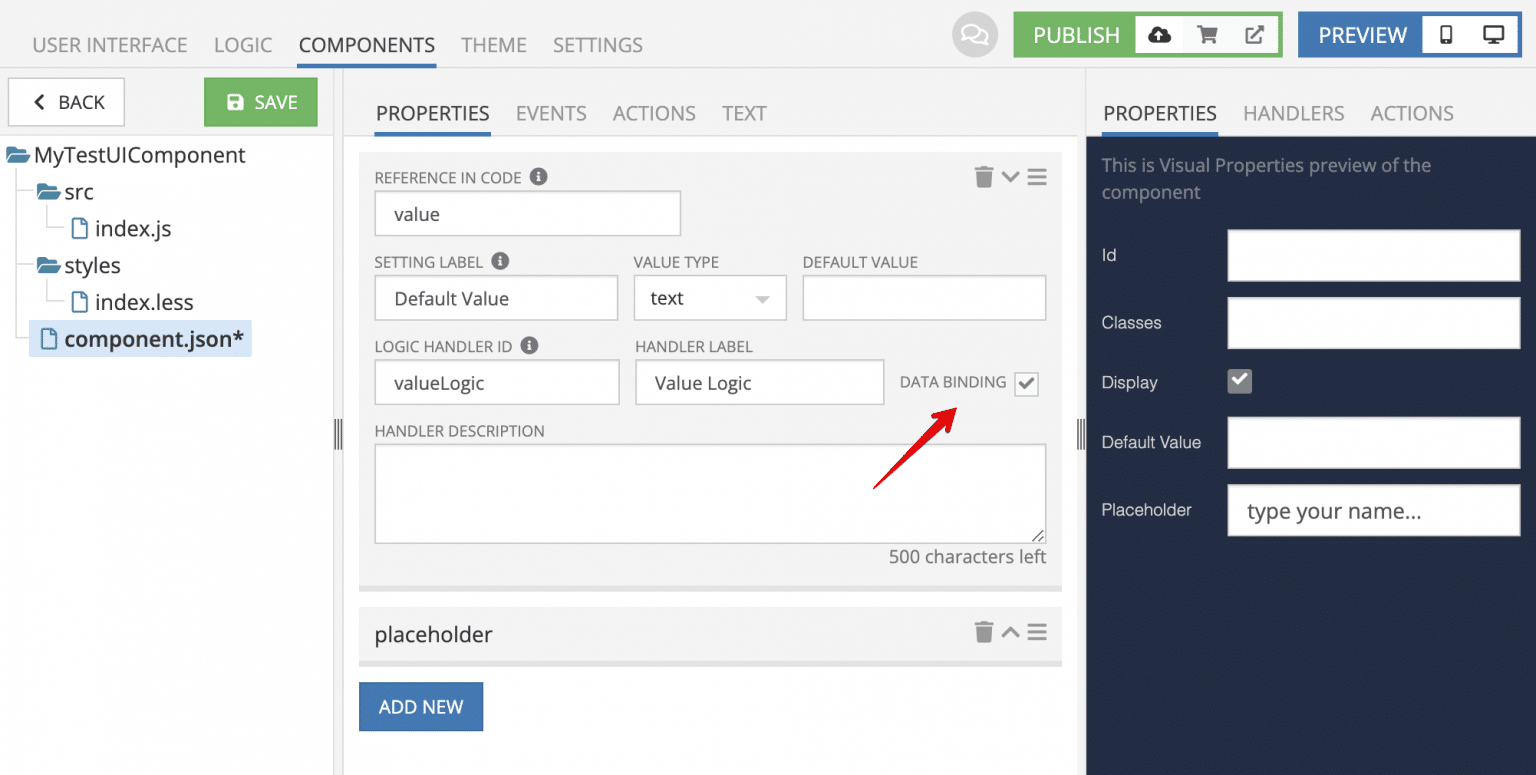Open the Value Type dropdown
Viewport: 1536px width, 775px height.
[x=710, y=299]
